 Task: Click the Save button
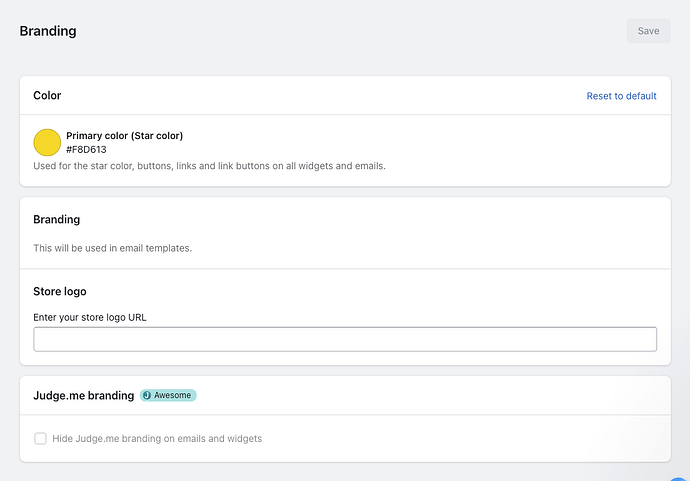point(648,31)
